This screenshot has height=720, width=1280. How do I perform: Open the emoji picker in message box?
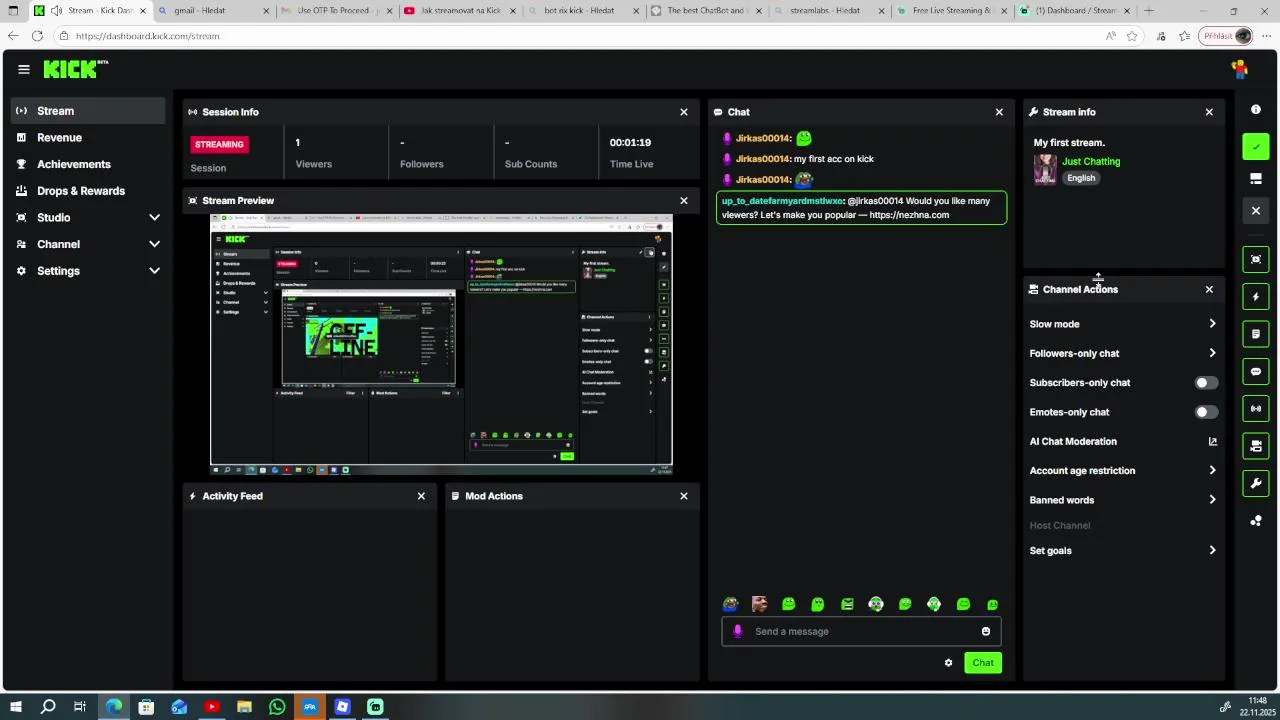[985, 631]
